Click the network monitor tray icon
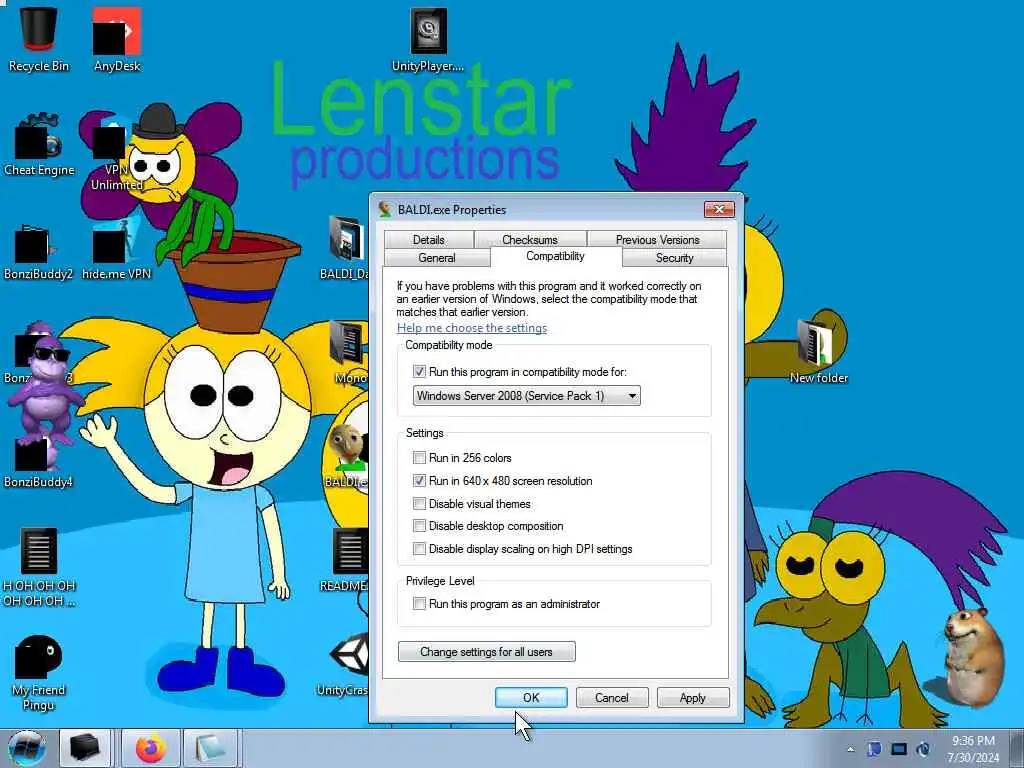The image size is (1024, 768). tap(899, 749)
